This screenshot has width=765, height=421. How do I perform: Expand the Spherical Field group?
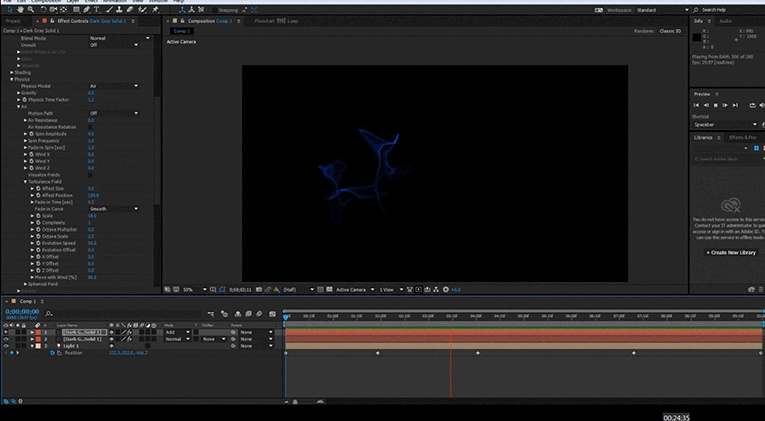[x=25, y=284]
